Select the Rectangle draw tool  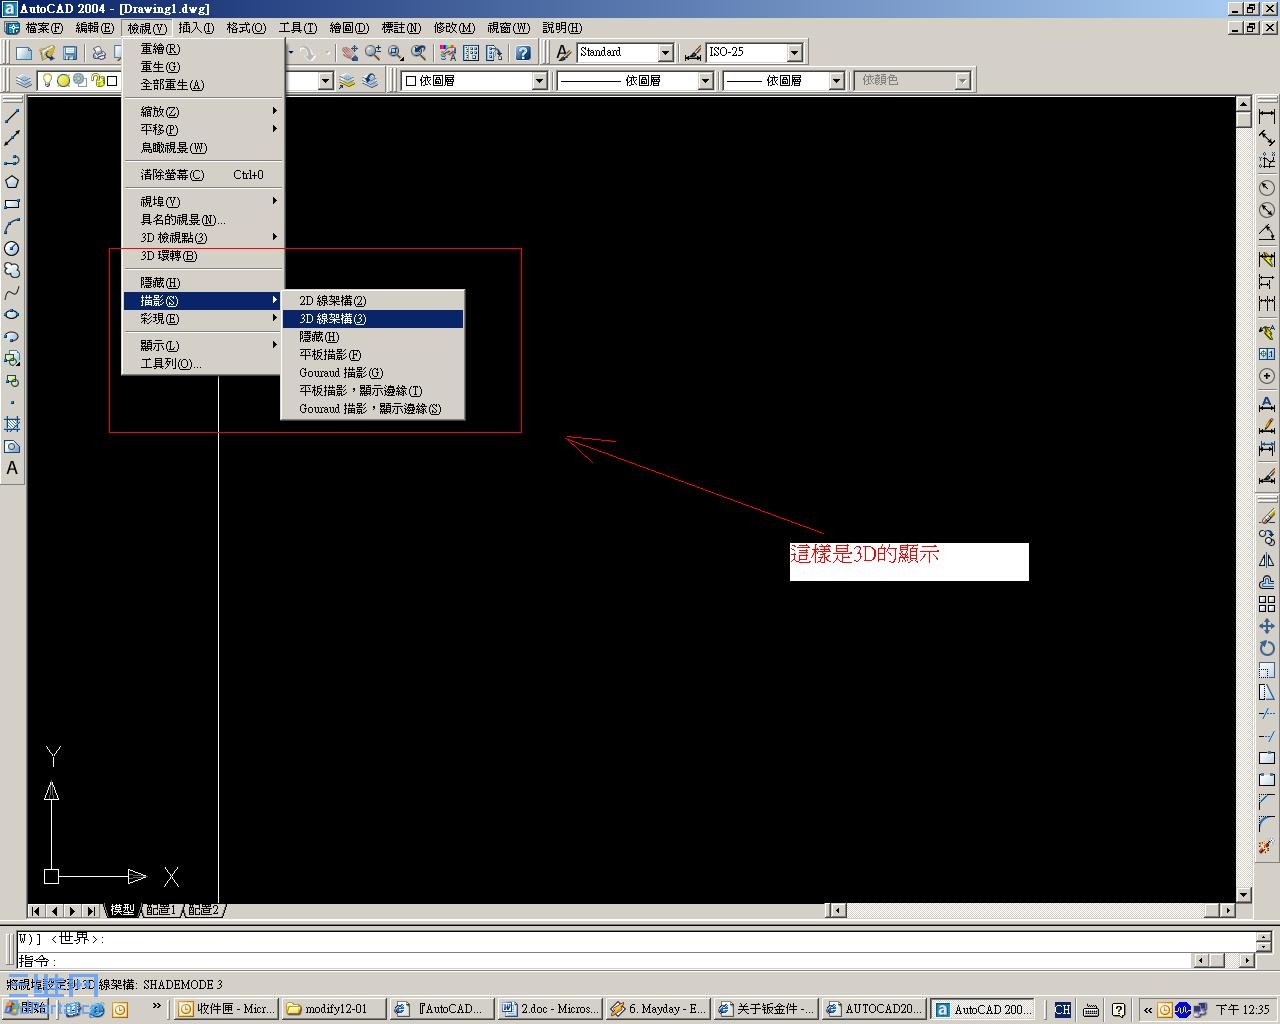coord(12,204)
